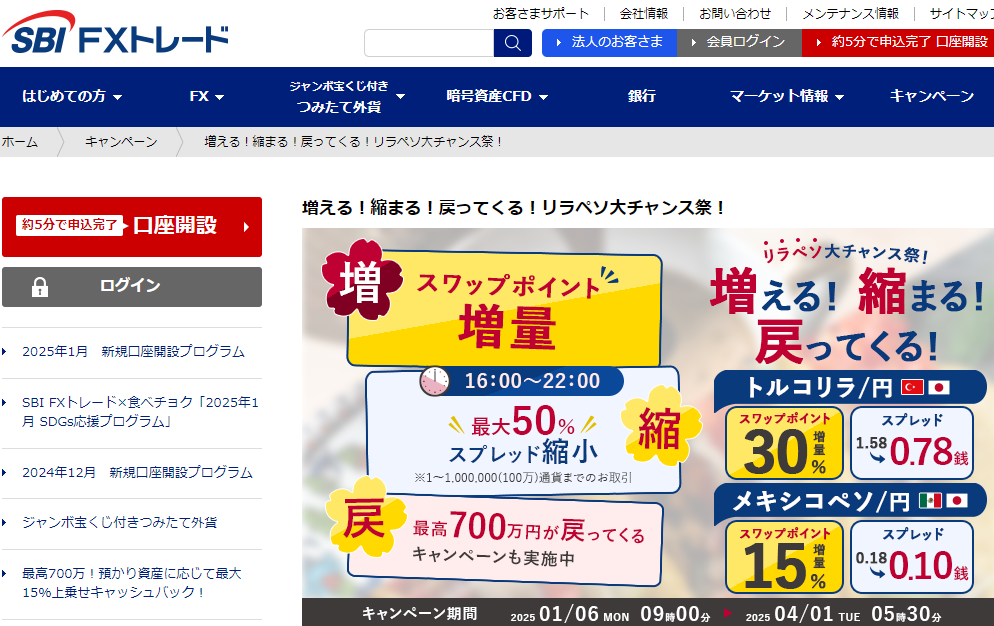Click the arrow on the red 口座開設 sidebar button
This screenshot has width=994, height=626.
click(x=247, y=227)
